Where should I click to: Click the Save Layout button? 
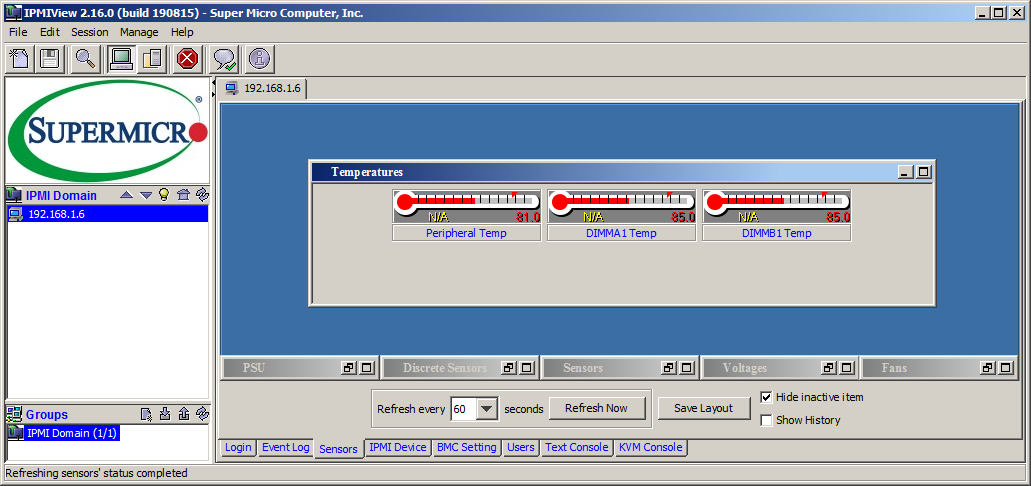point(704,408)
